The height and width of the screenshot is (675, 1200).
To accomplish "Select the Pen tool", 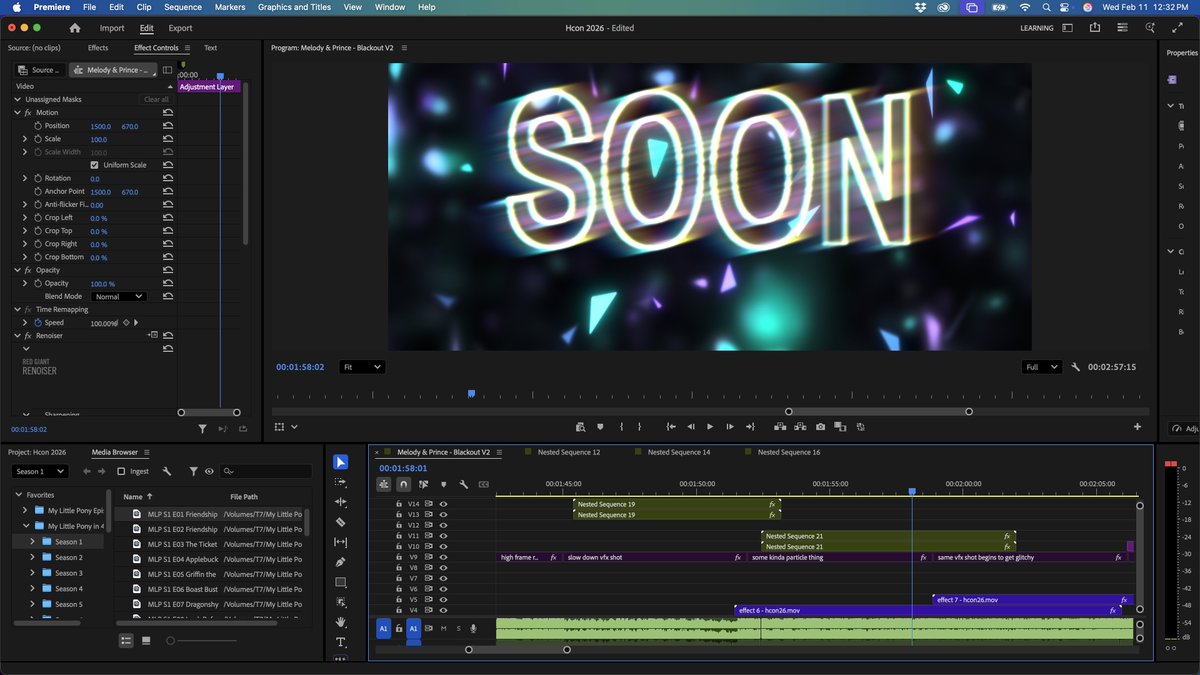I will tap(340, 562).
